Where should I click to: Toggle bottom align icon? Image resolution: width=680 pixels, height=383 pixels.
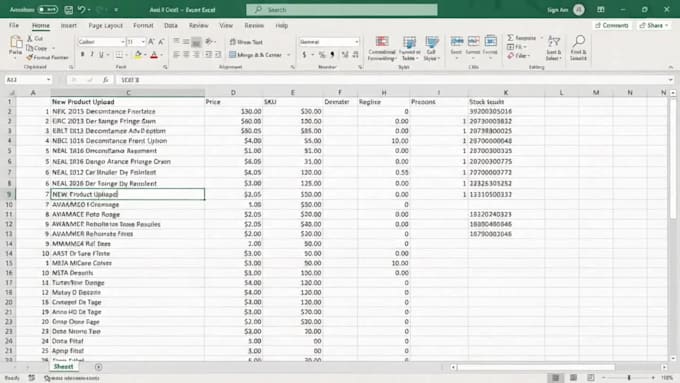(196, 42)
